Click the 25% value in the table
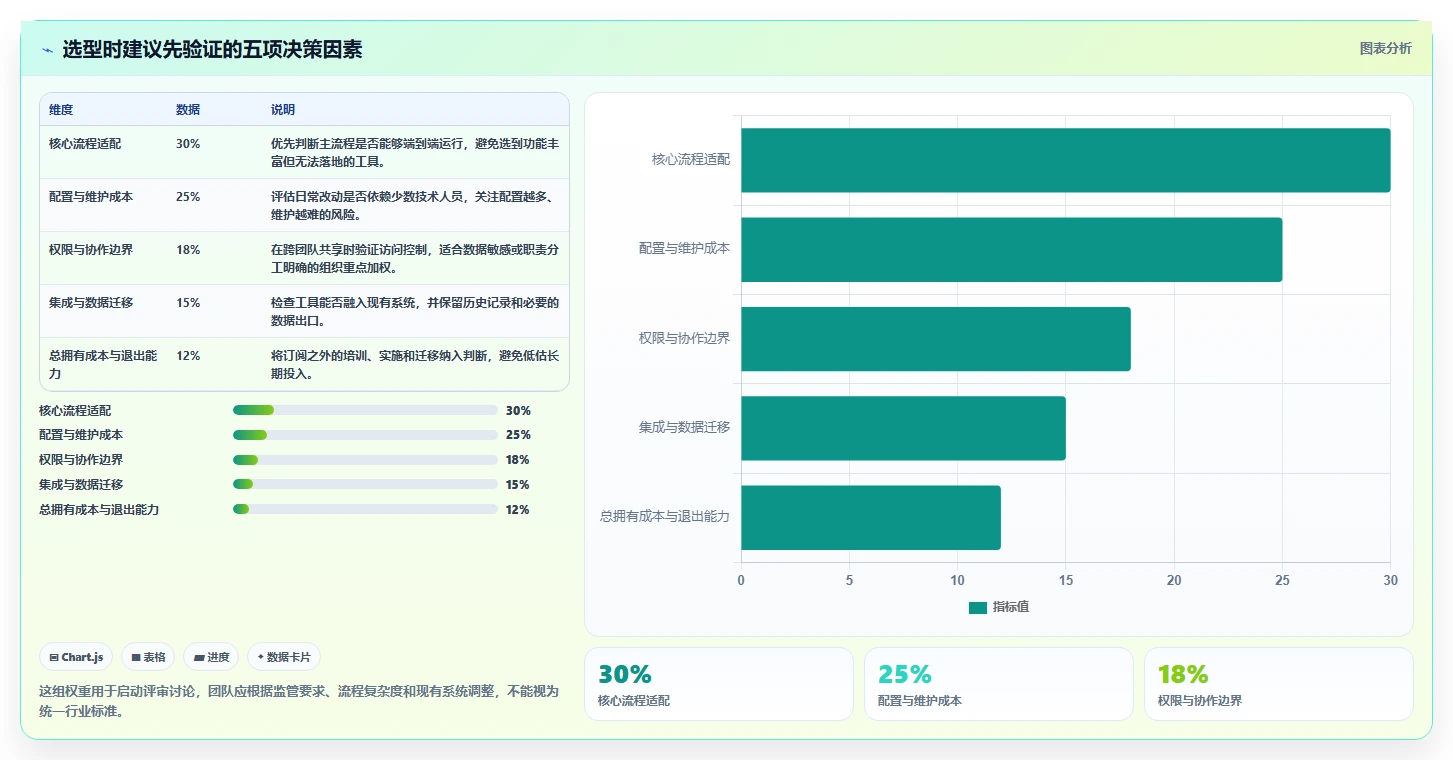 [x=188, y=197]
